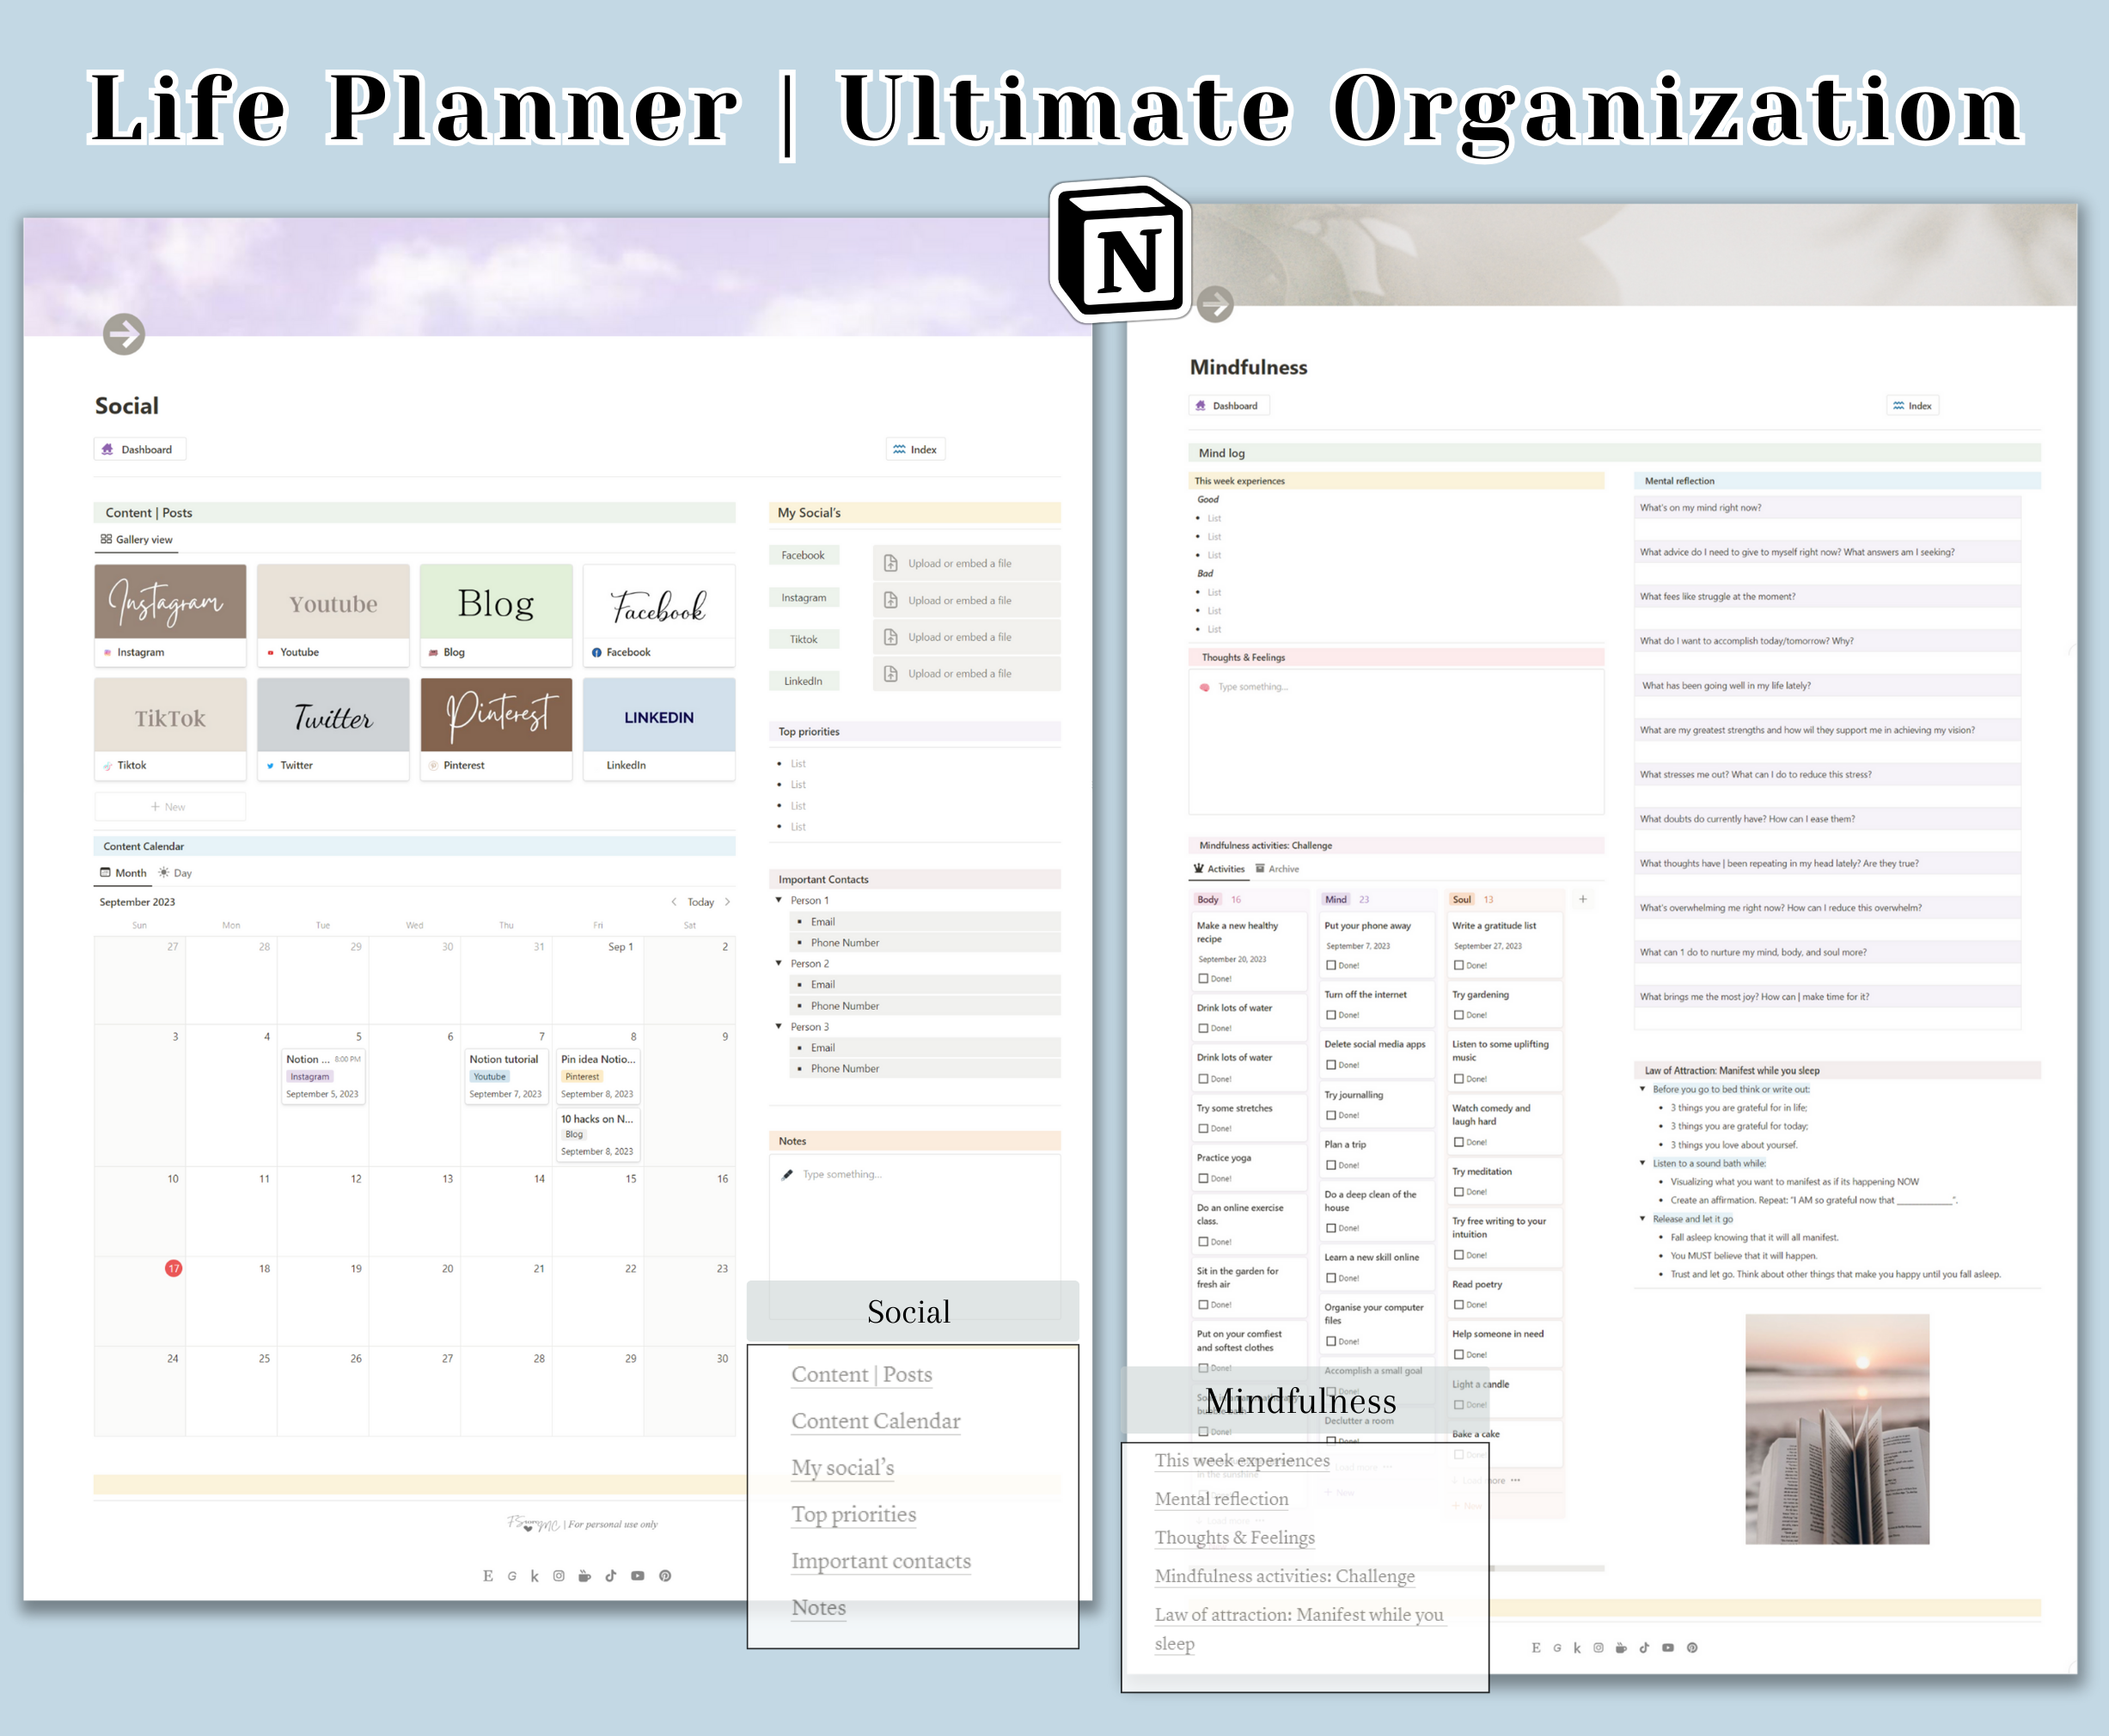Open Instagram footer icon on Mindfulness page
The image size is (2109, 1736).
pos(1598,1648)
